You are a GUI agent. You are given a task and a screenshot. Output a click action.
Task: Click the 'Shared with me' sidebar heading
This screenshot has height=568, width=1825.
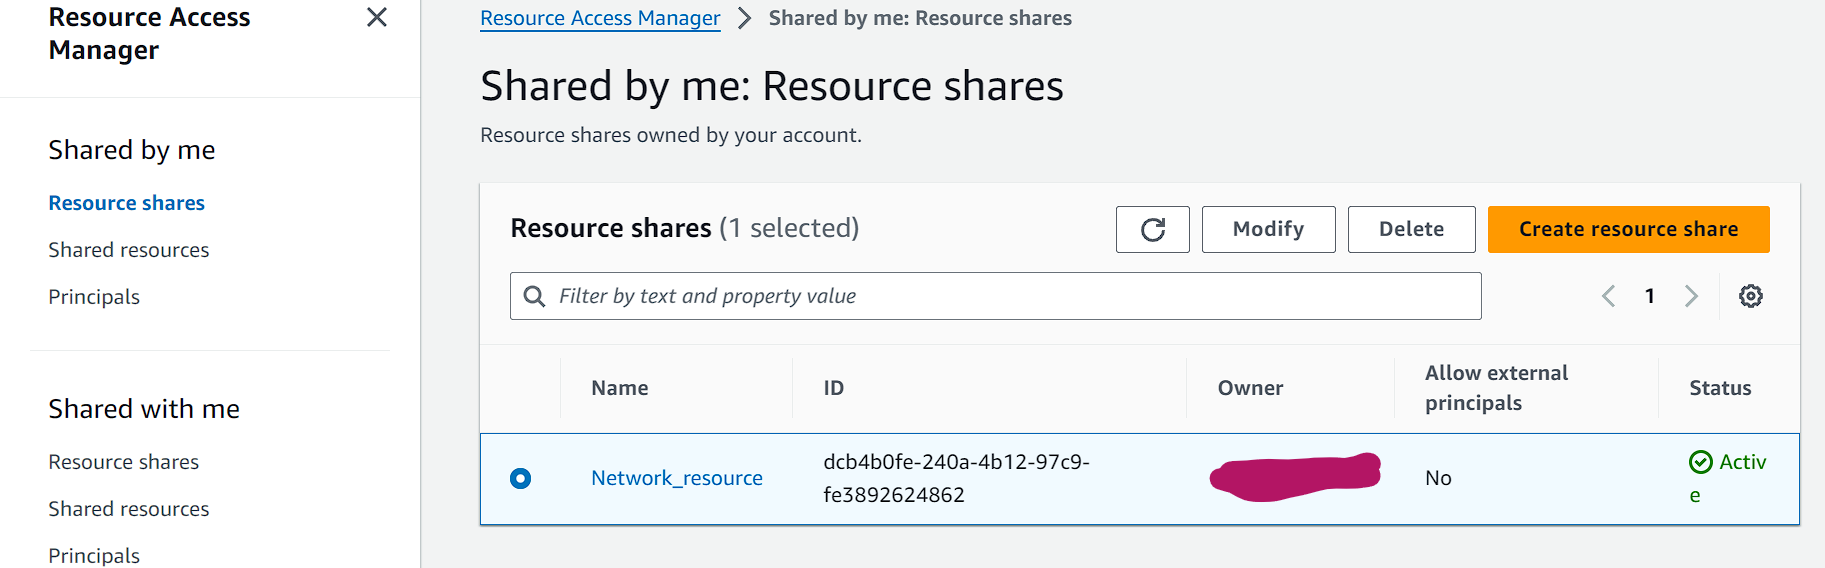[x=144, y=409]
